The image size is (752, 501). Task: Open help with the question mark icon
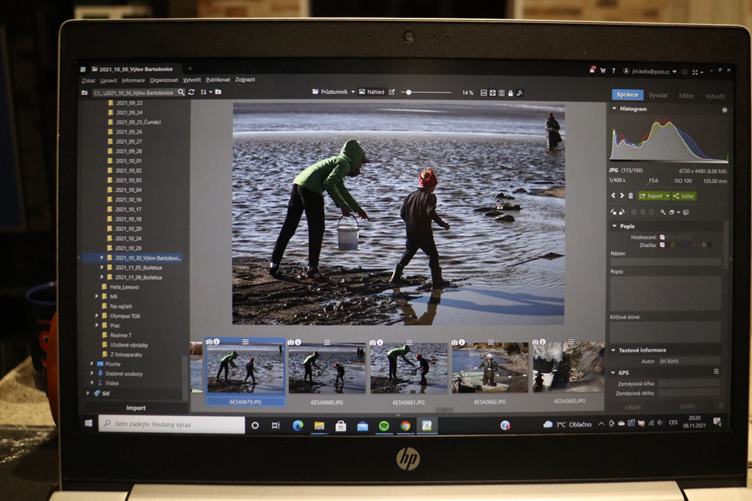[613, 70]
